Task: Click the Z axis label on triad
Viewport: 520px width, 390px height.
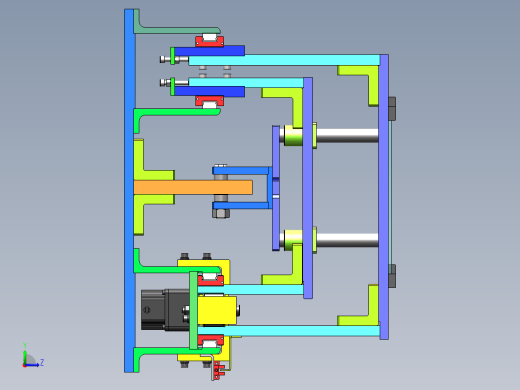Action: pyautogui.click(x=42, y=362)
